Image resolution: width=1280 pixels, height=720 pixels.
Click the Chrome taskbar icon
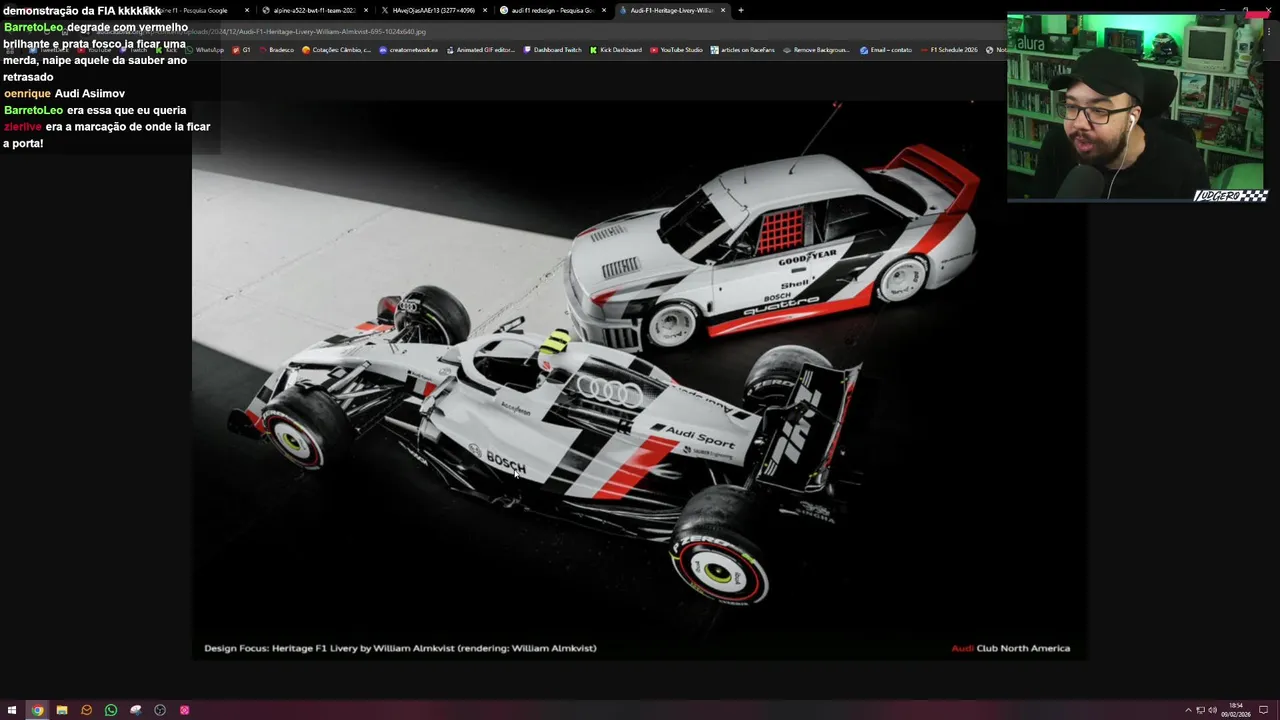click(37, 710)
